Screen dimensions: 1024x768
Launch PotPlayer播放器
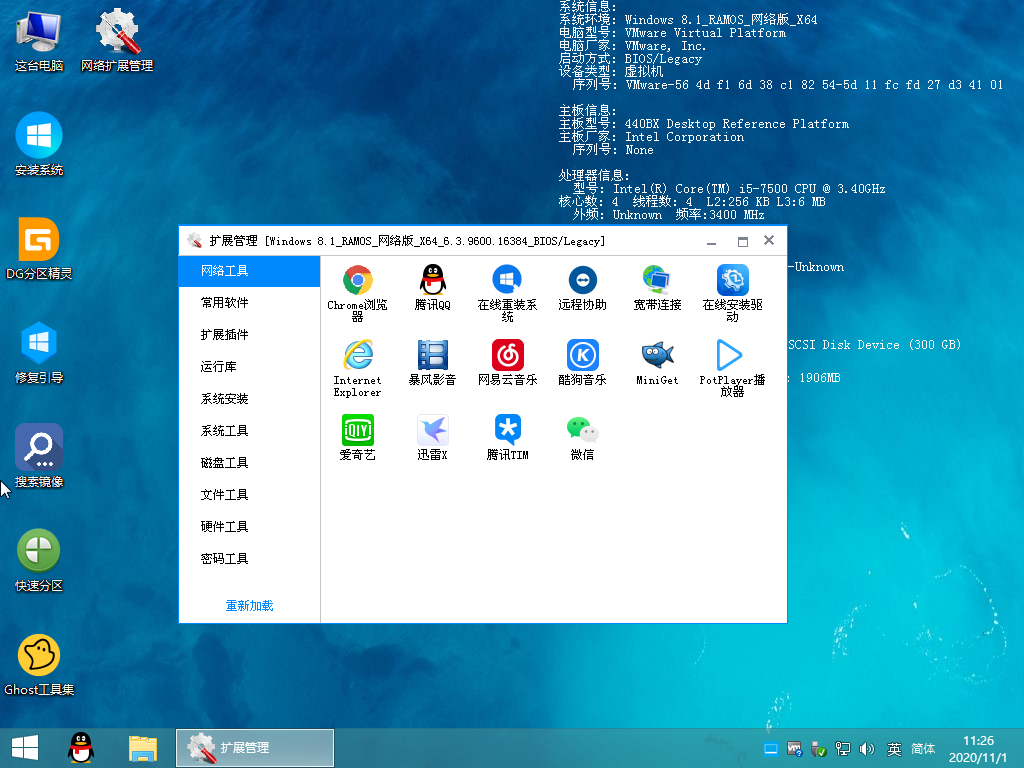[733, 368]
